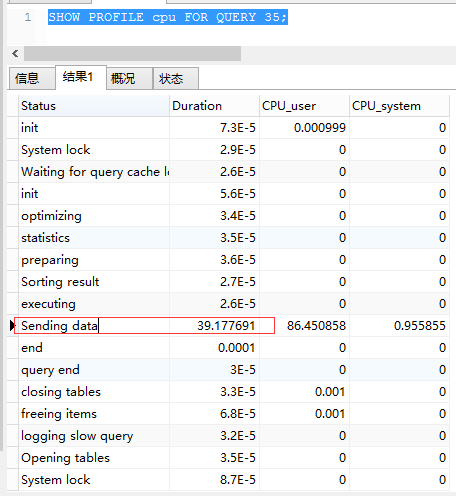Viewport: 456px width, 496px height.
Task: Click the duration value 3.6E-5
Action: 238,260
